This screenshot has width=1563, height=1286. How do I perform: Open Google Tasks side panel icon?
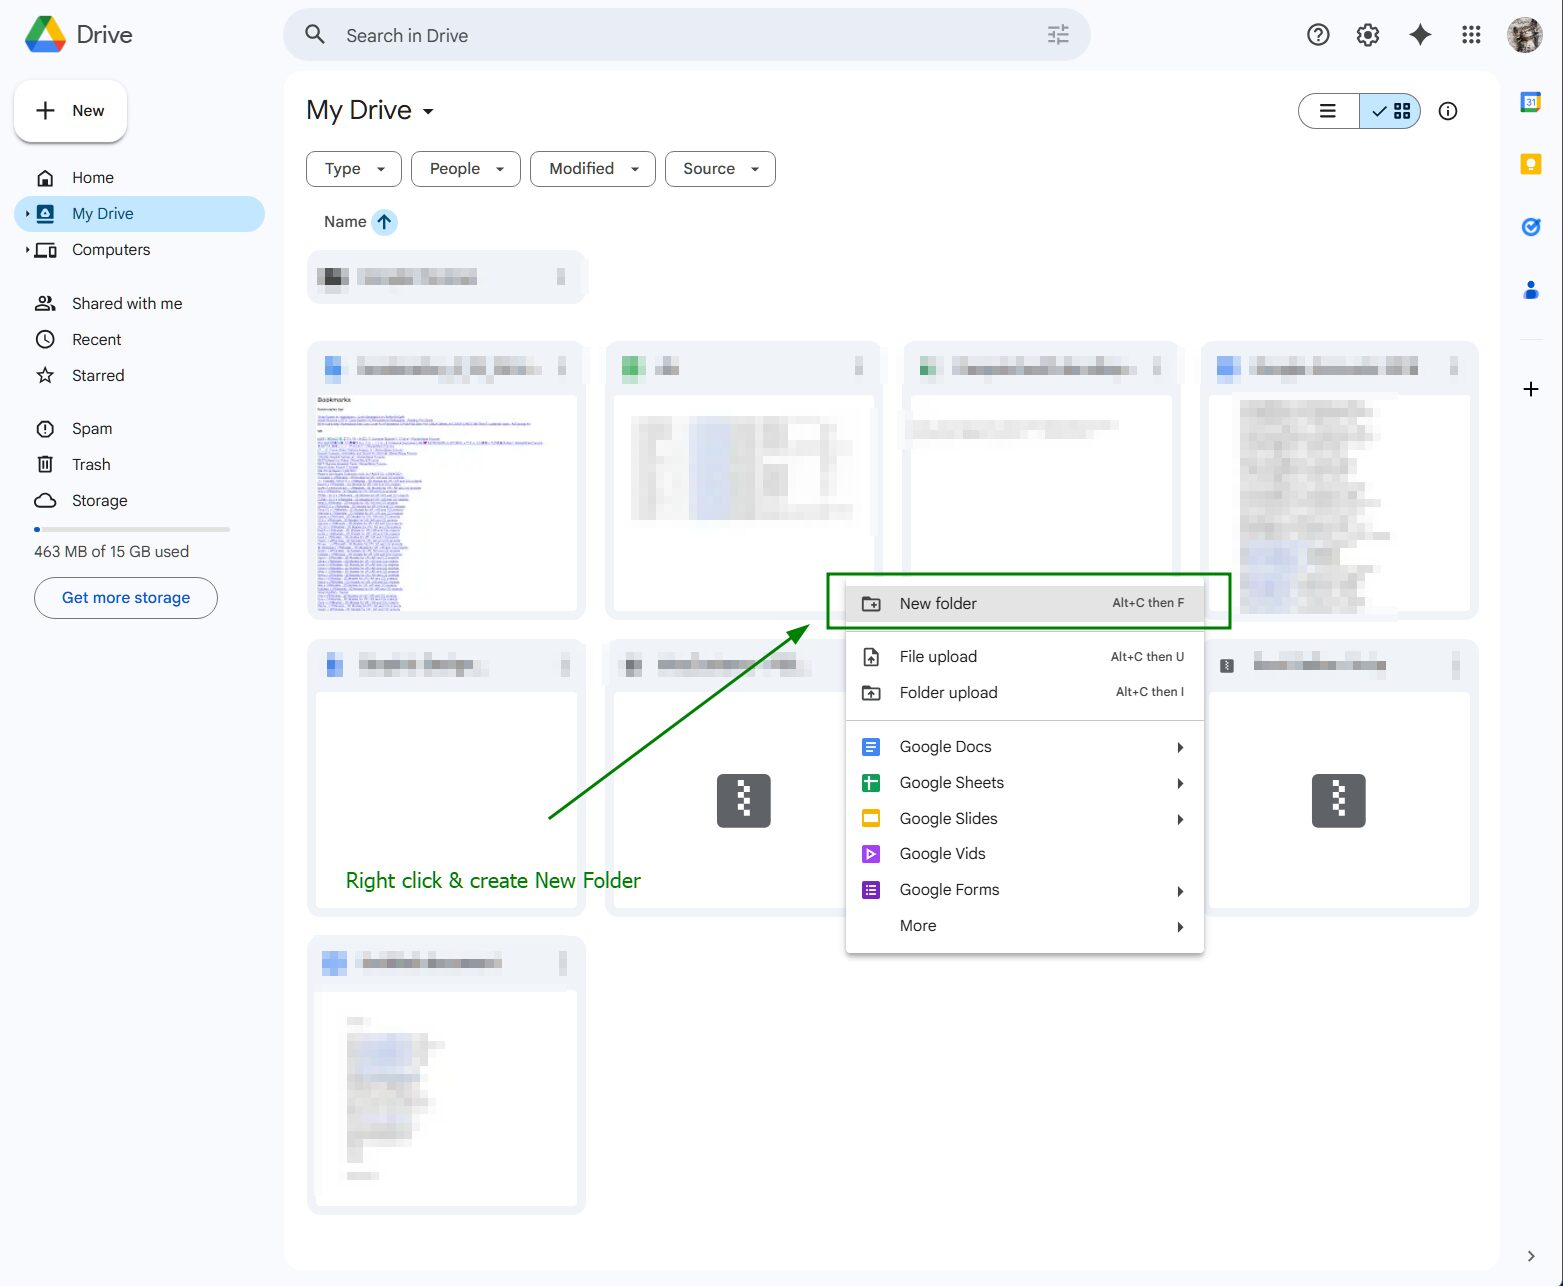pos(1531,227)
